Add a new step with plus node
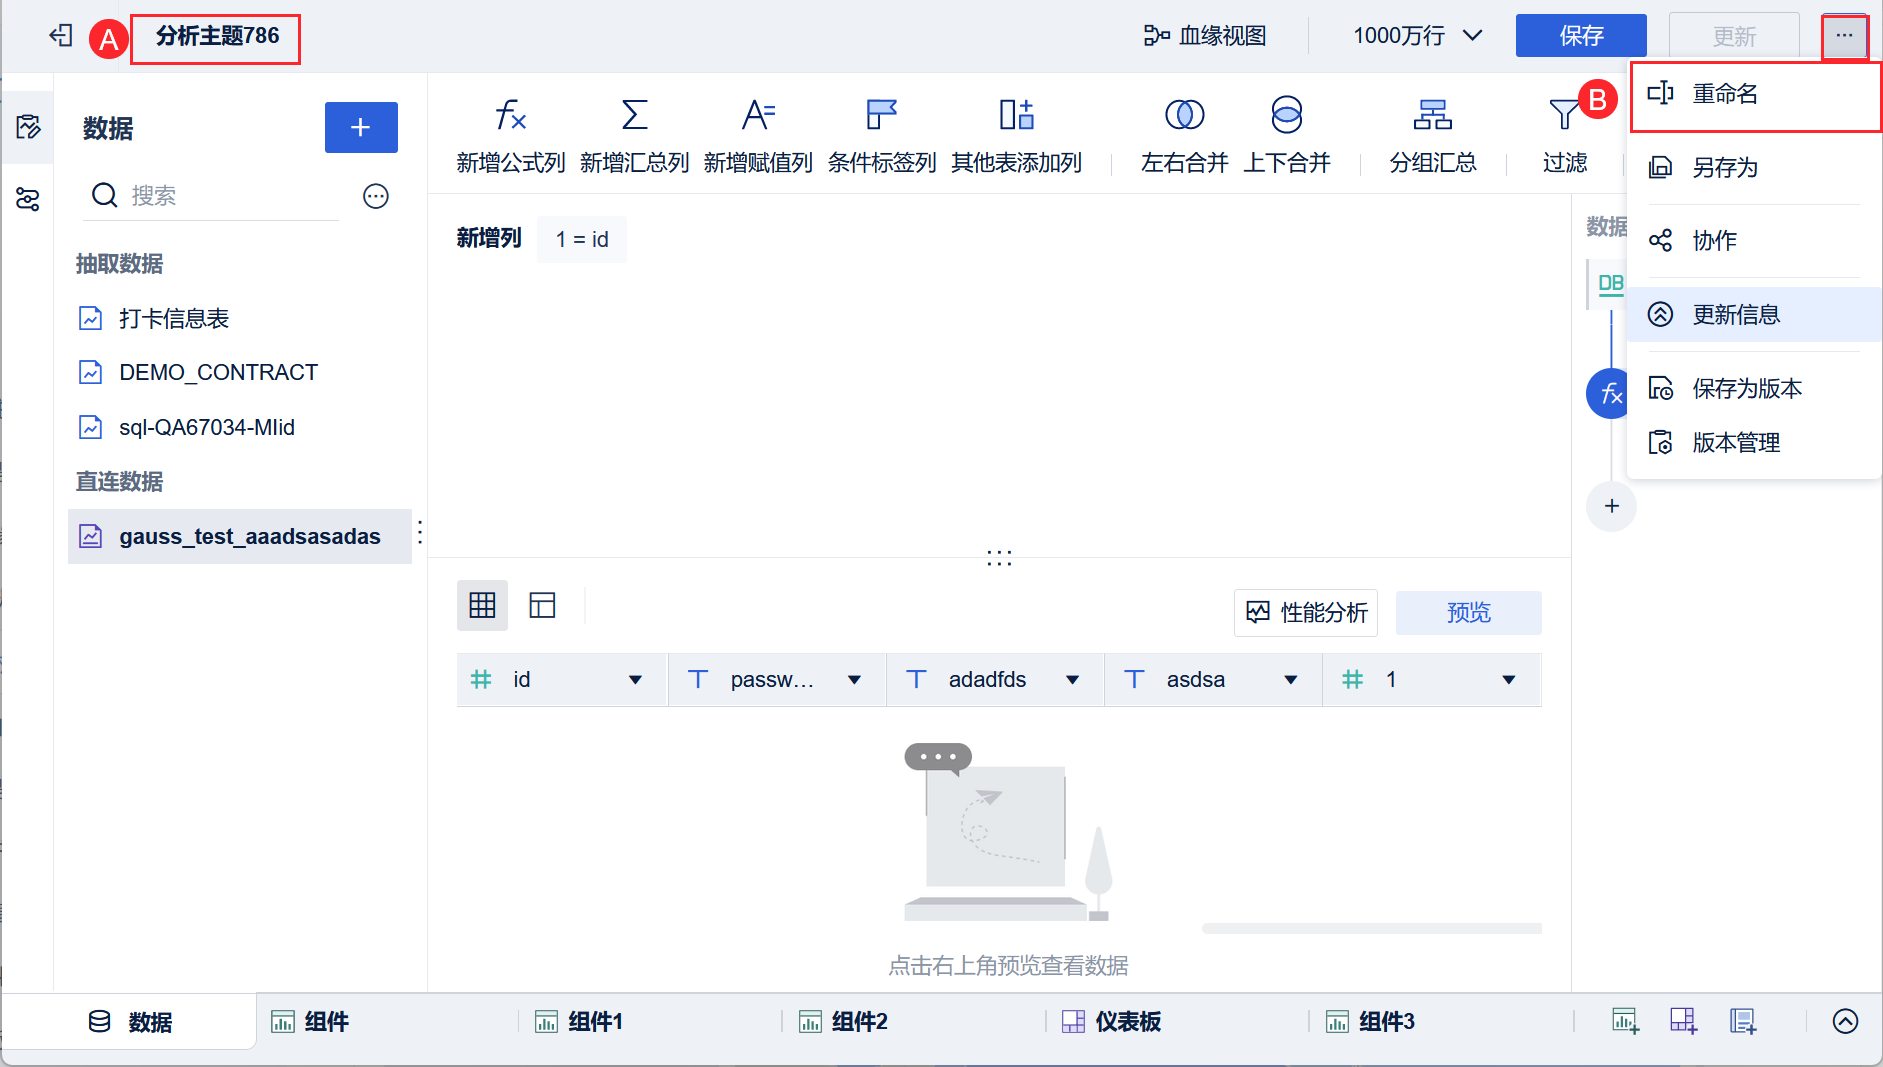 tap(1612, 506)
